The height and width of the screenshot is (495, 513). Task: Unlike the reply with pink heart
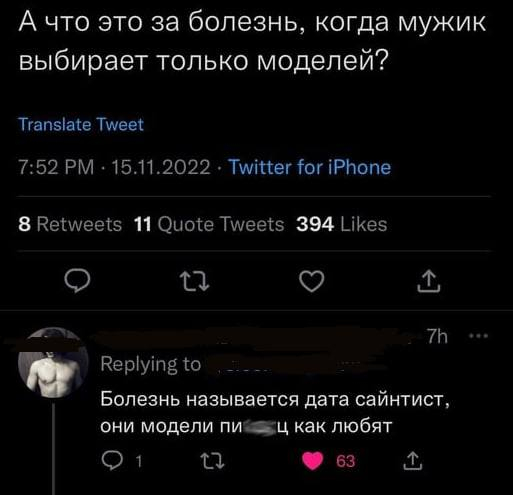tap(313, 461)
